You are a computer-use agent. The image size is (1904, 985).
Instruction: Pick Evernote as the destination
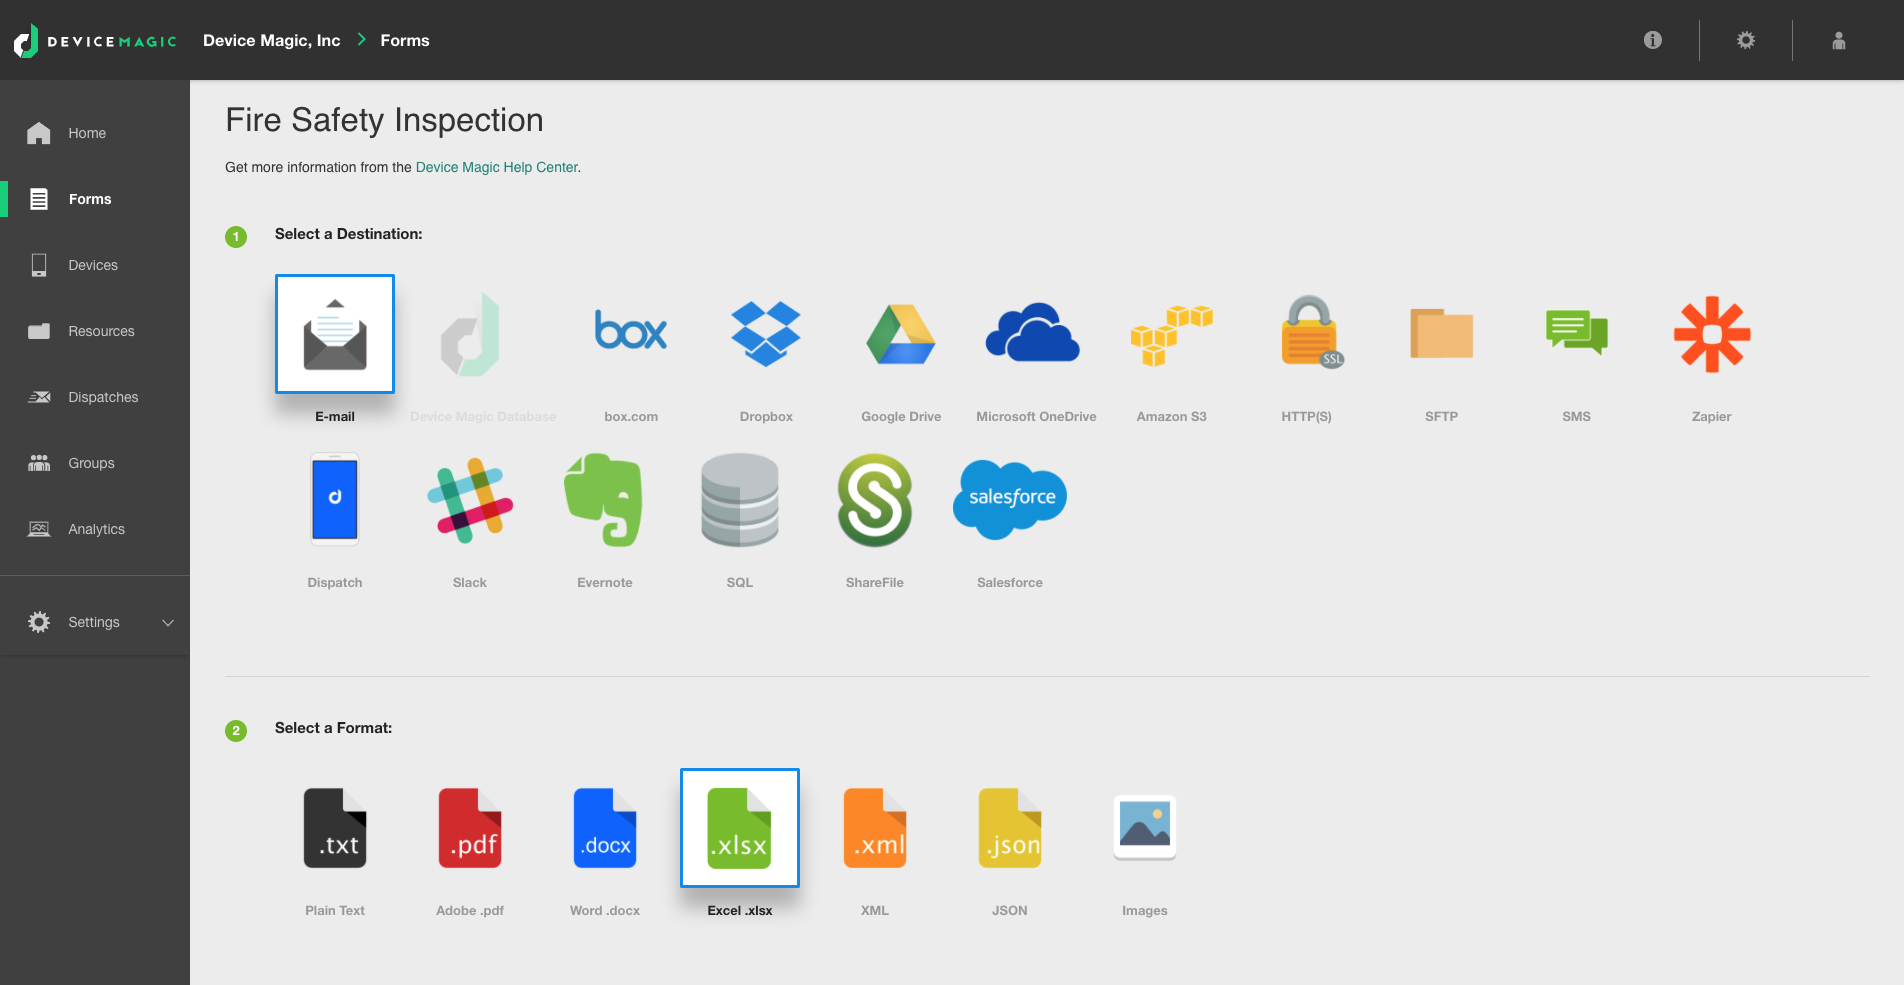[x=604, y=500]
